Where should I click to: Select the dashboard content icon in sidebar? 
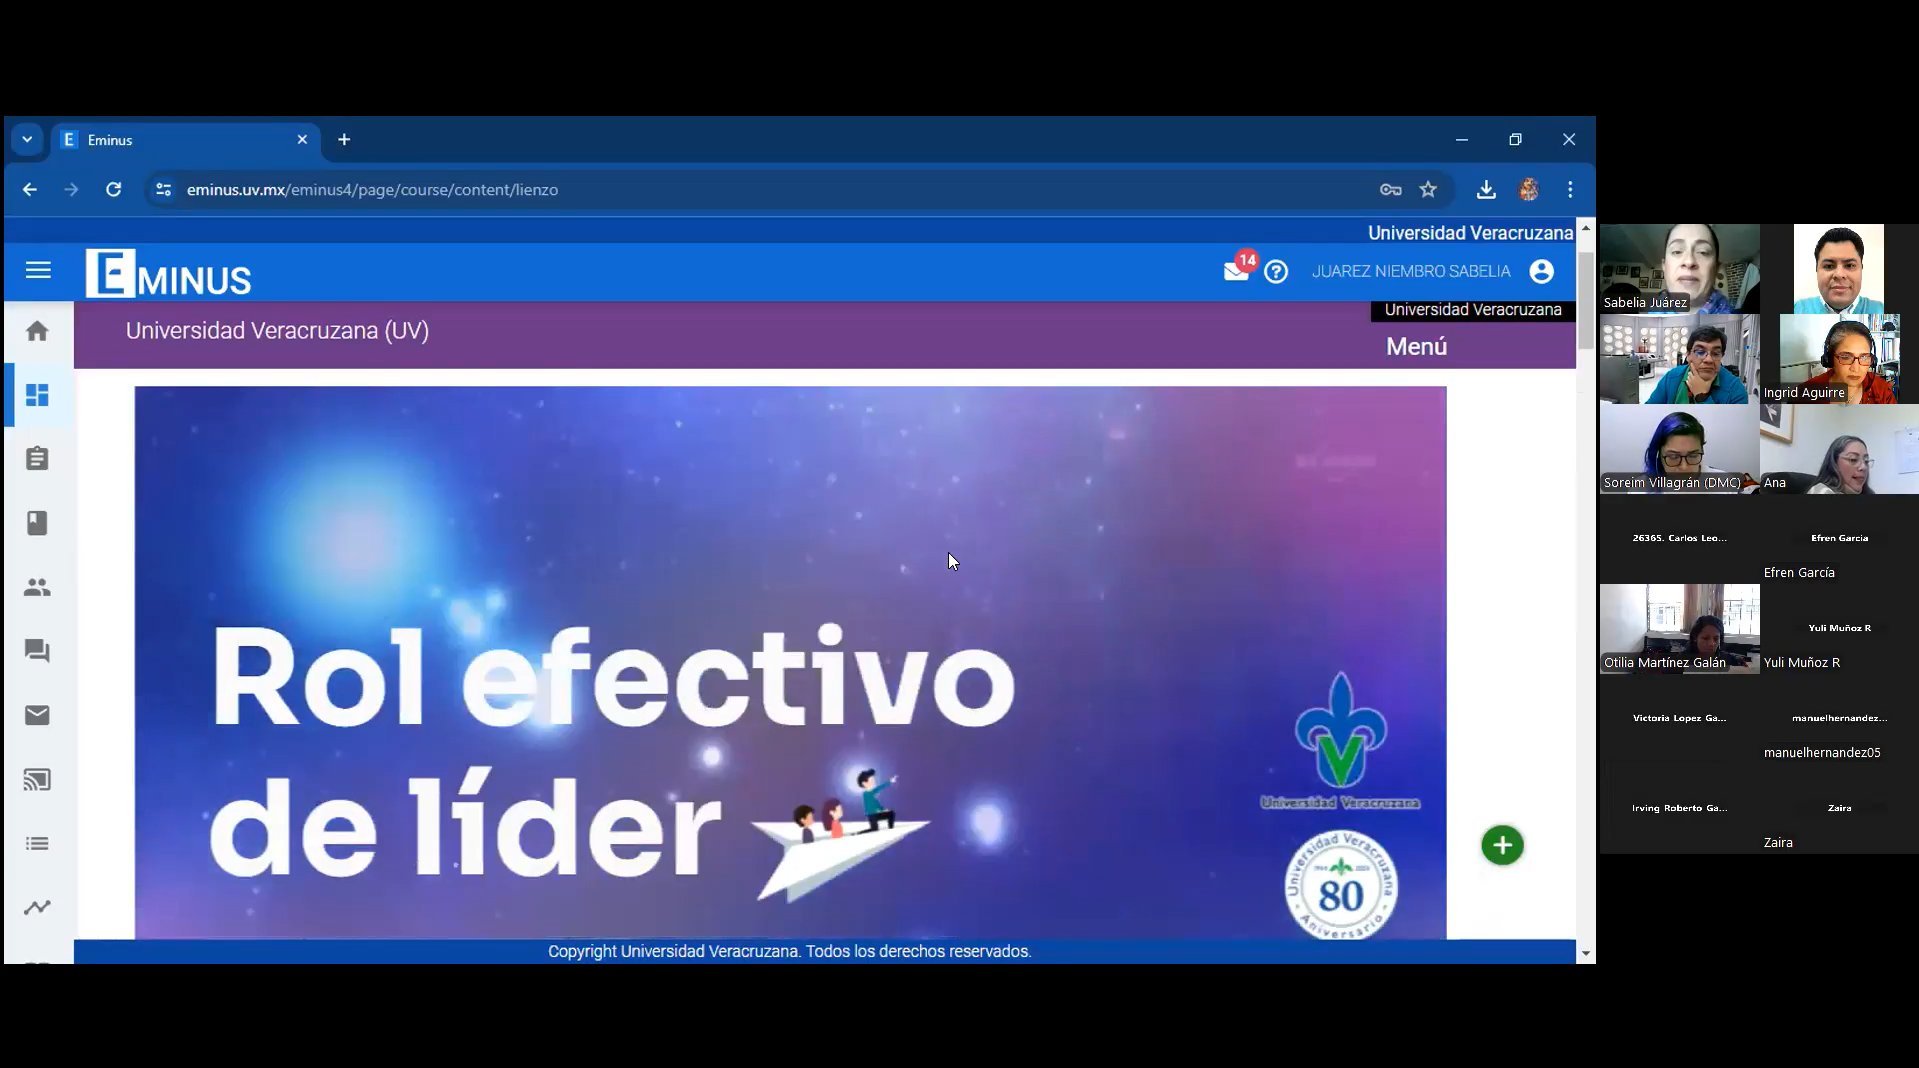coord(37,395)
